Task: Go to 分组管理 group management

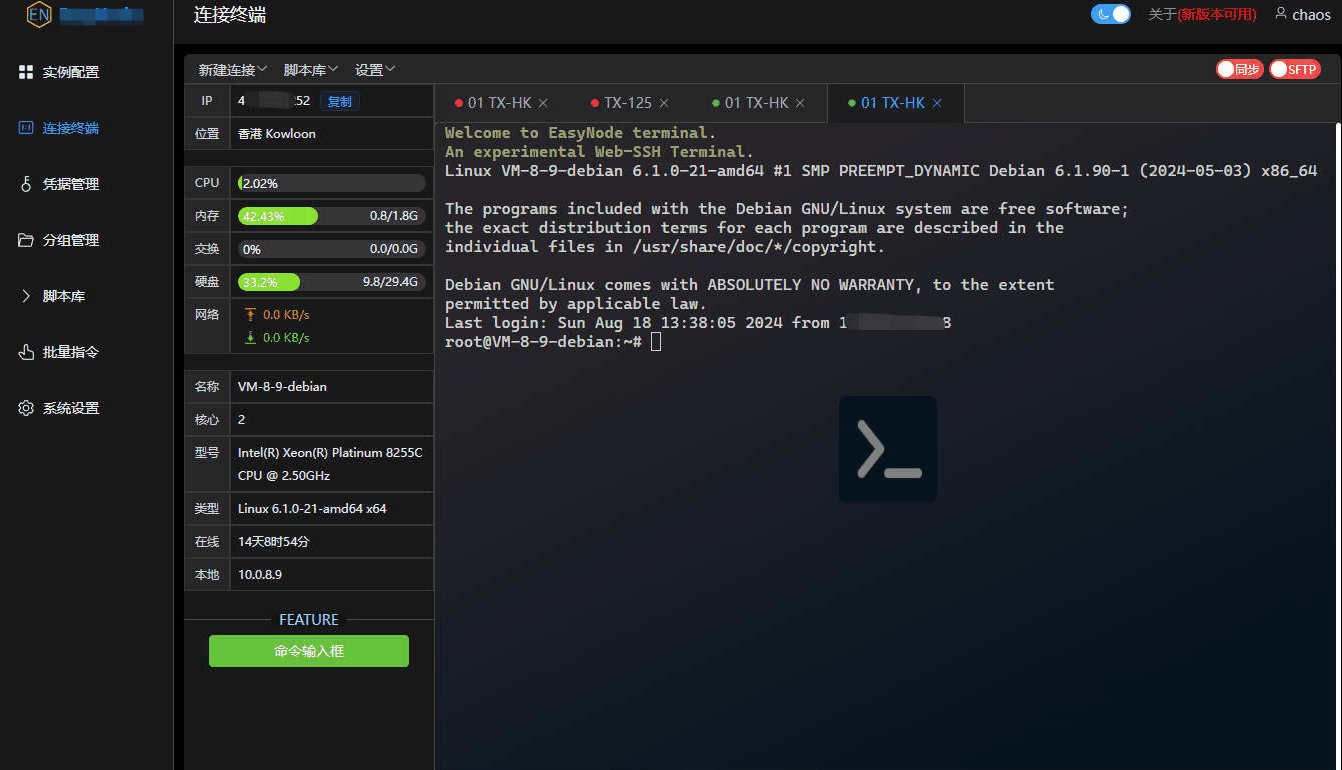Action: coord(59,240)
